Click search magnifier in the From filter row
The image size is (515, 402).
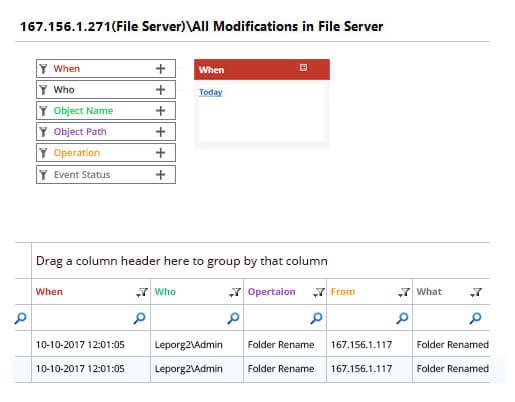click(x=402, y=318)
